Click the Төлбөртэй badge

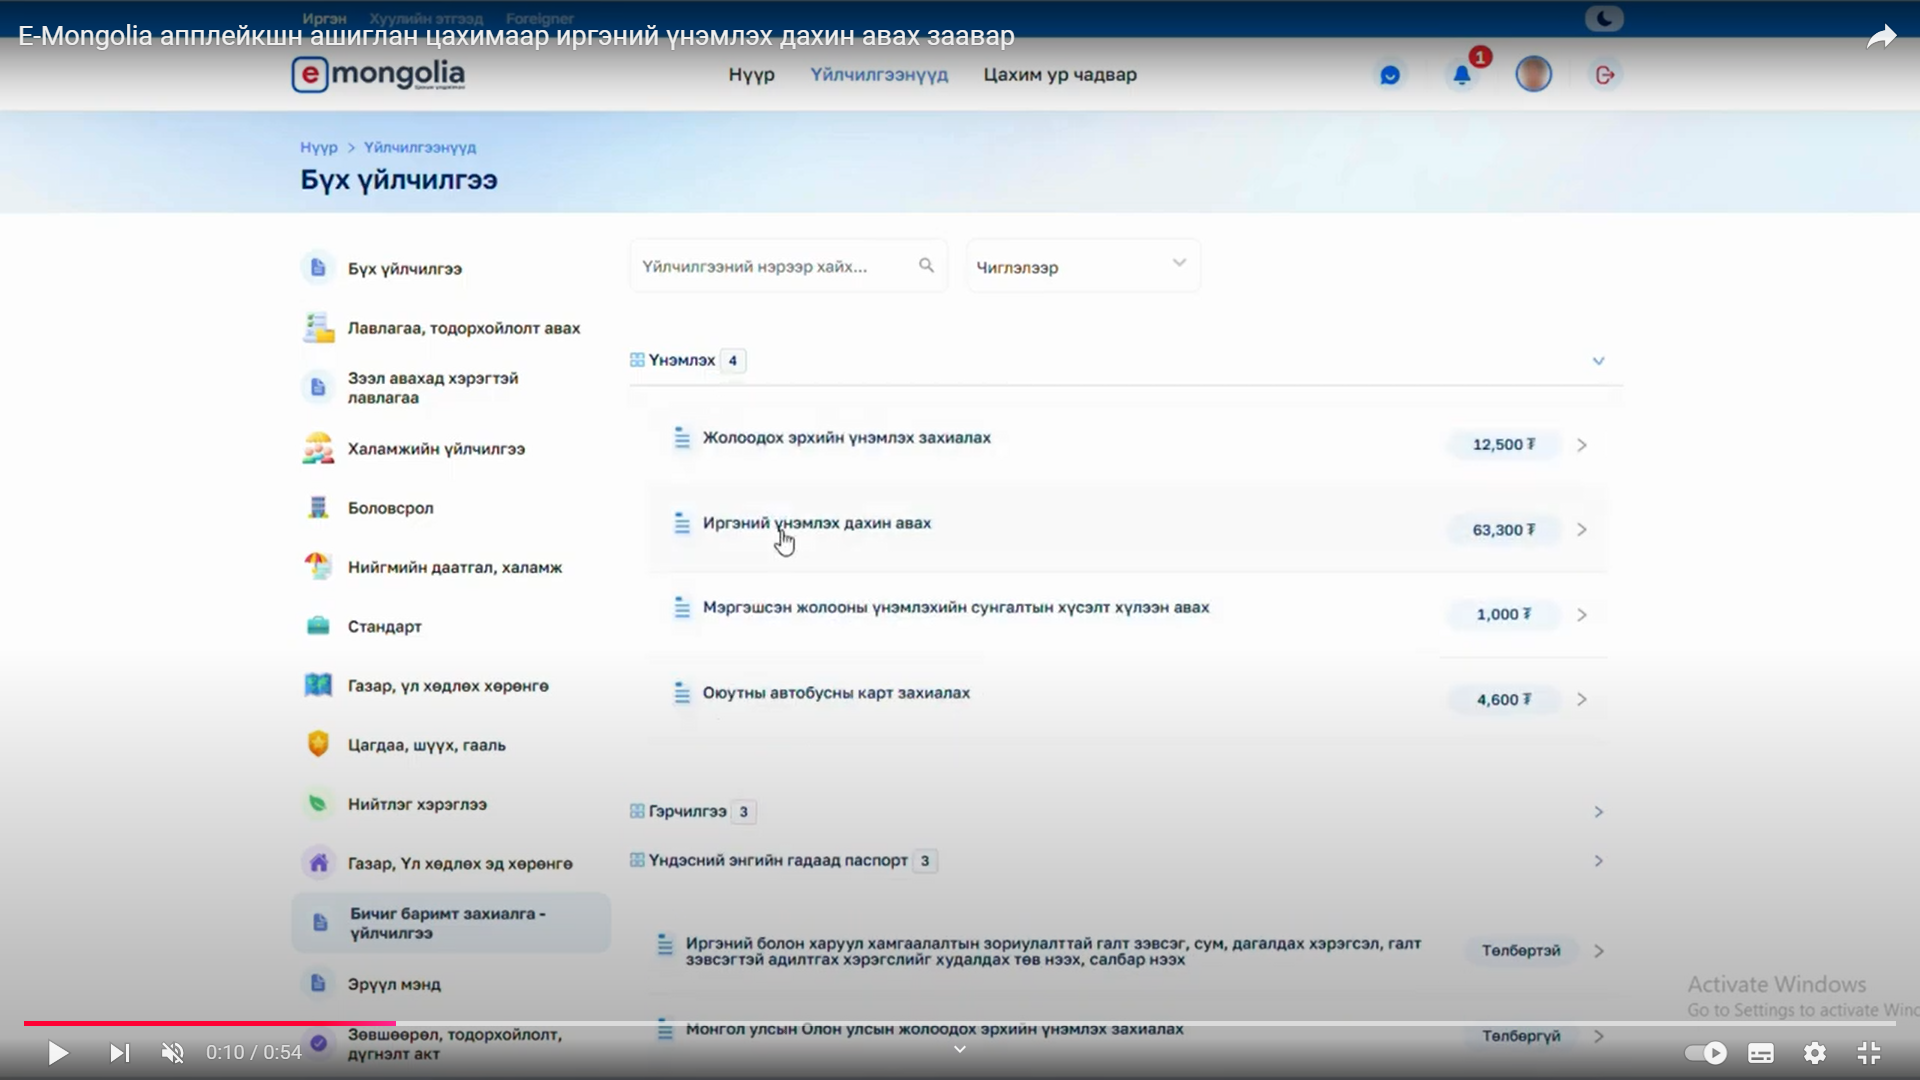point(1520,951)
